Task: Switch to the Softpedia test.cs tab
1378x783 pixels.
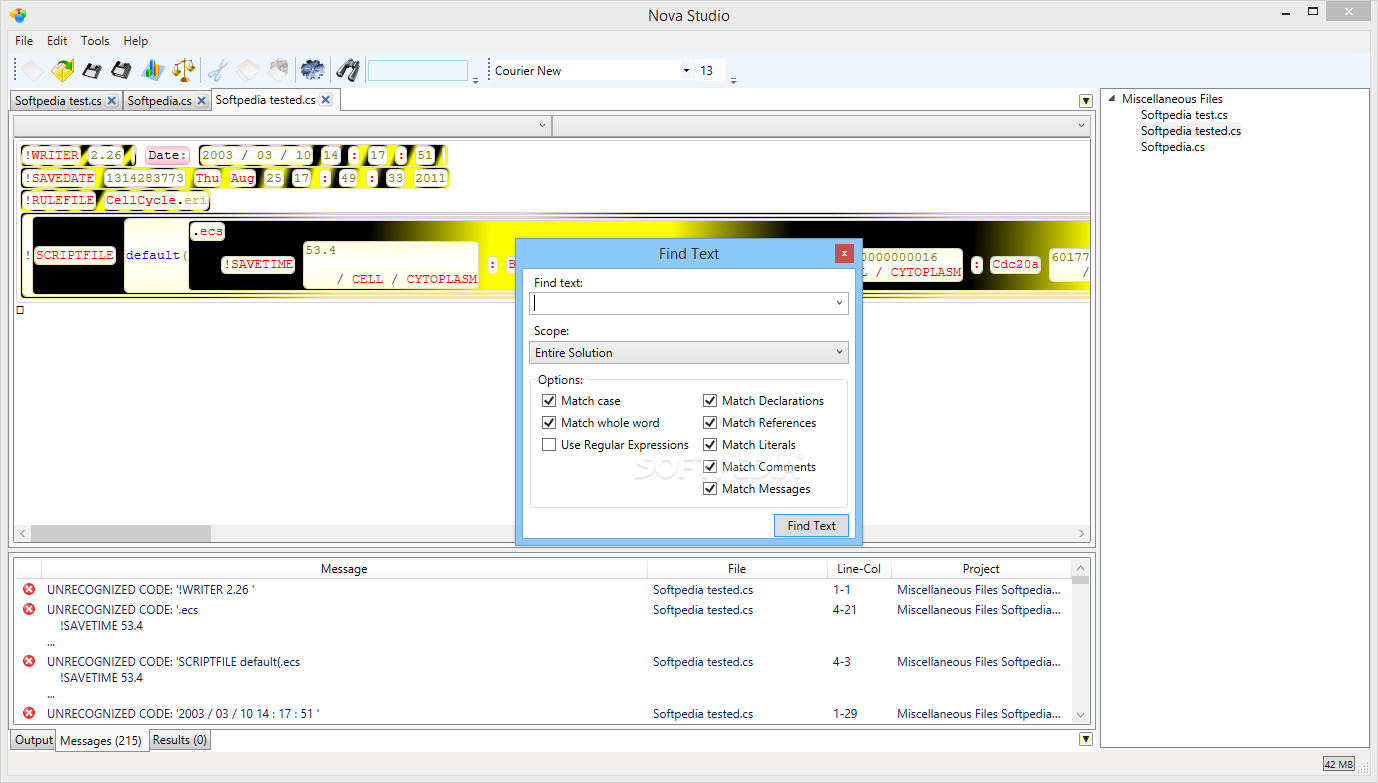Action: (58, 101)
